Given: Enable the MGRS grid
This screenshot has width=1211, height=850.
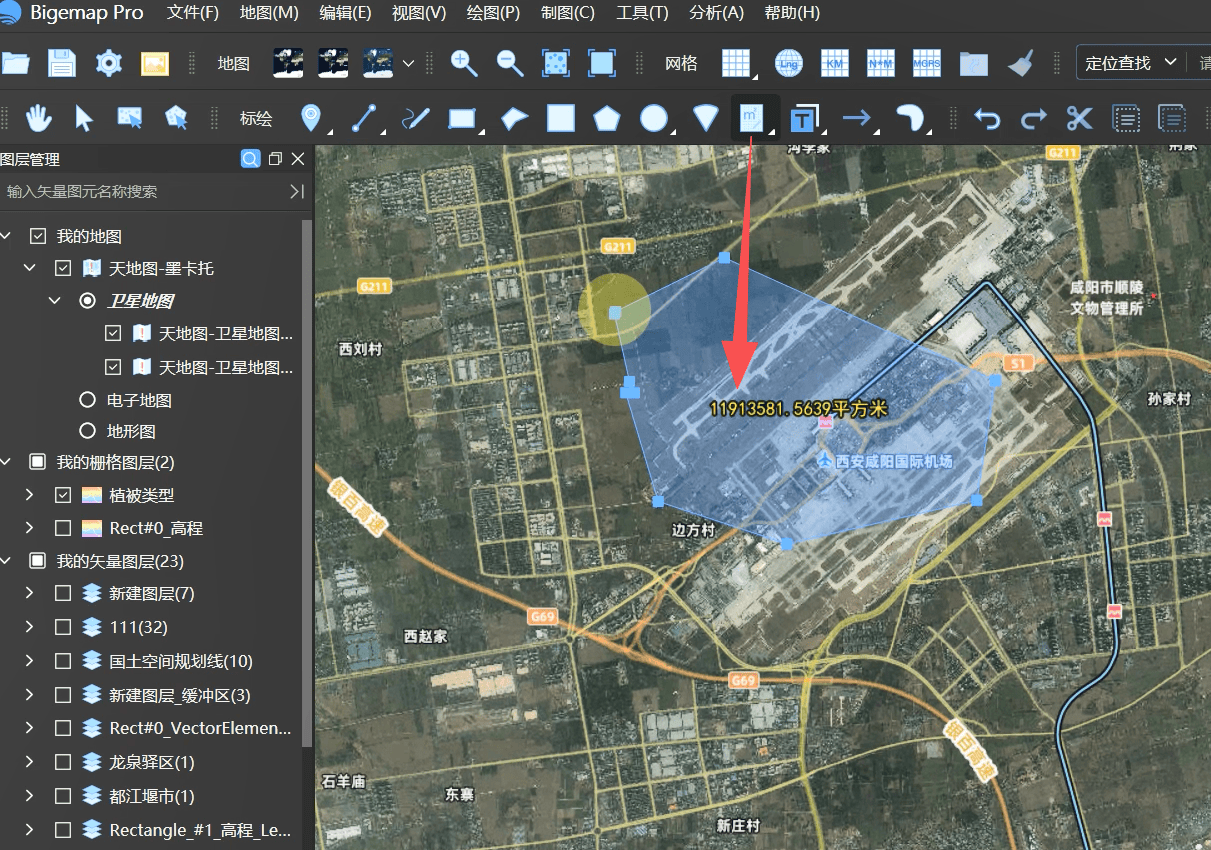Looking at the screenshot, I should click(927, 63).
